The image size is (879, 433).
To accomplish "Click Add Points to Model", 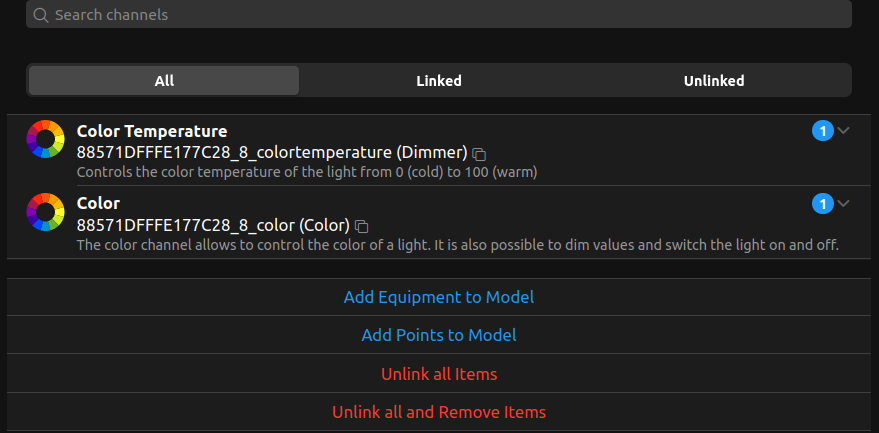I will point(439,335).
